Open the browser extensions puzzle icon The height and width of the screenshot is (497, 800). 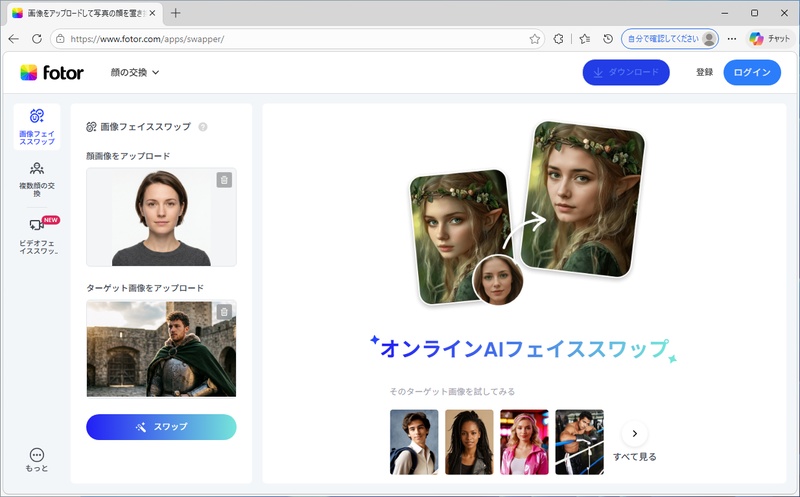(558, 39)
